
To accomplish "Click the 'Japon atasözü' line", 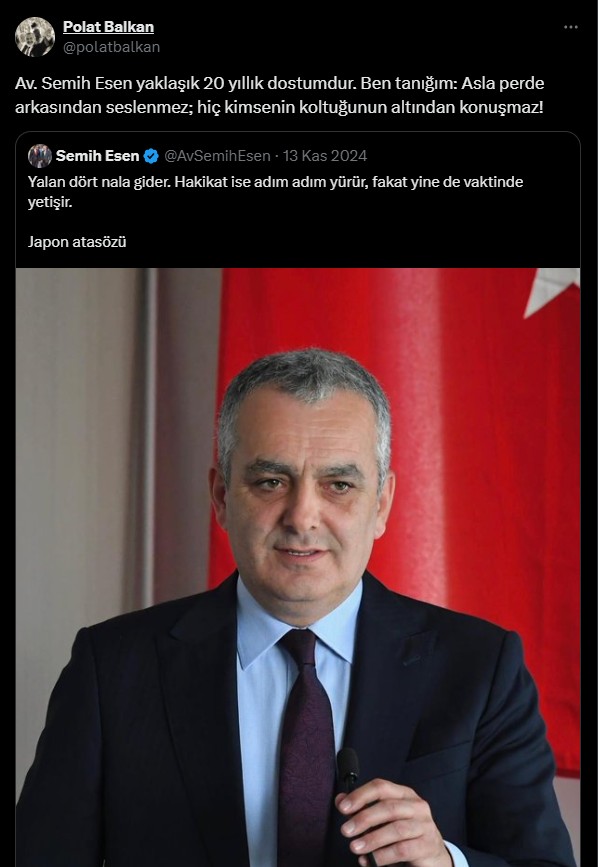I will (77, 242).
